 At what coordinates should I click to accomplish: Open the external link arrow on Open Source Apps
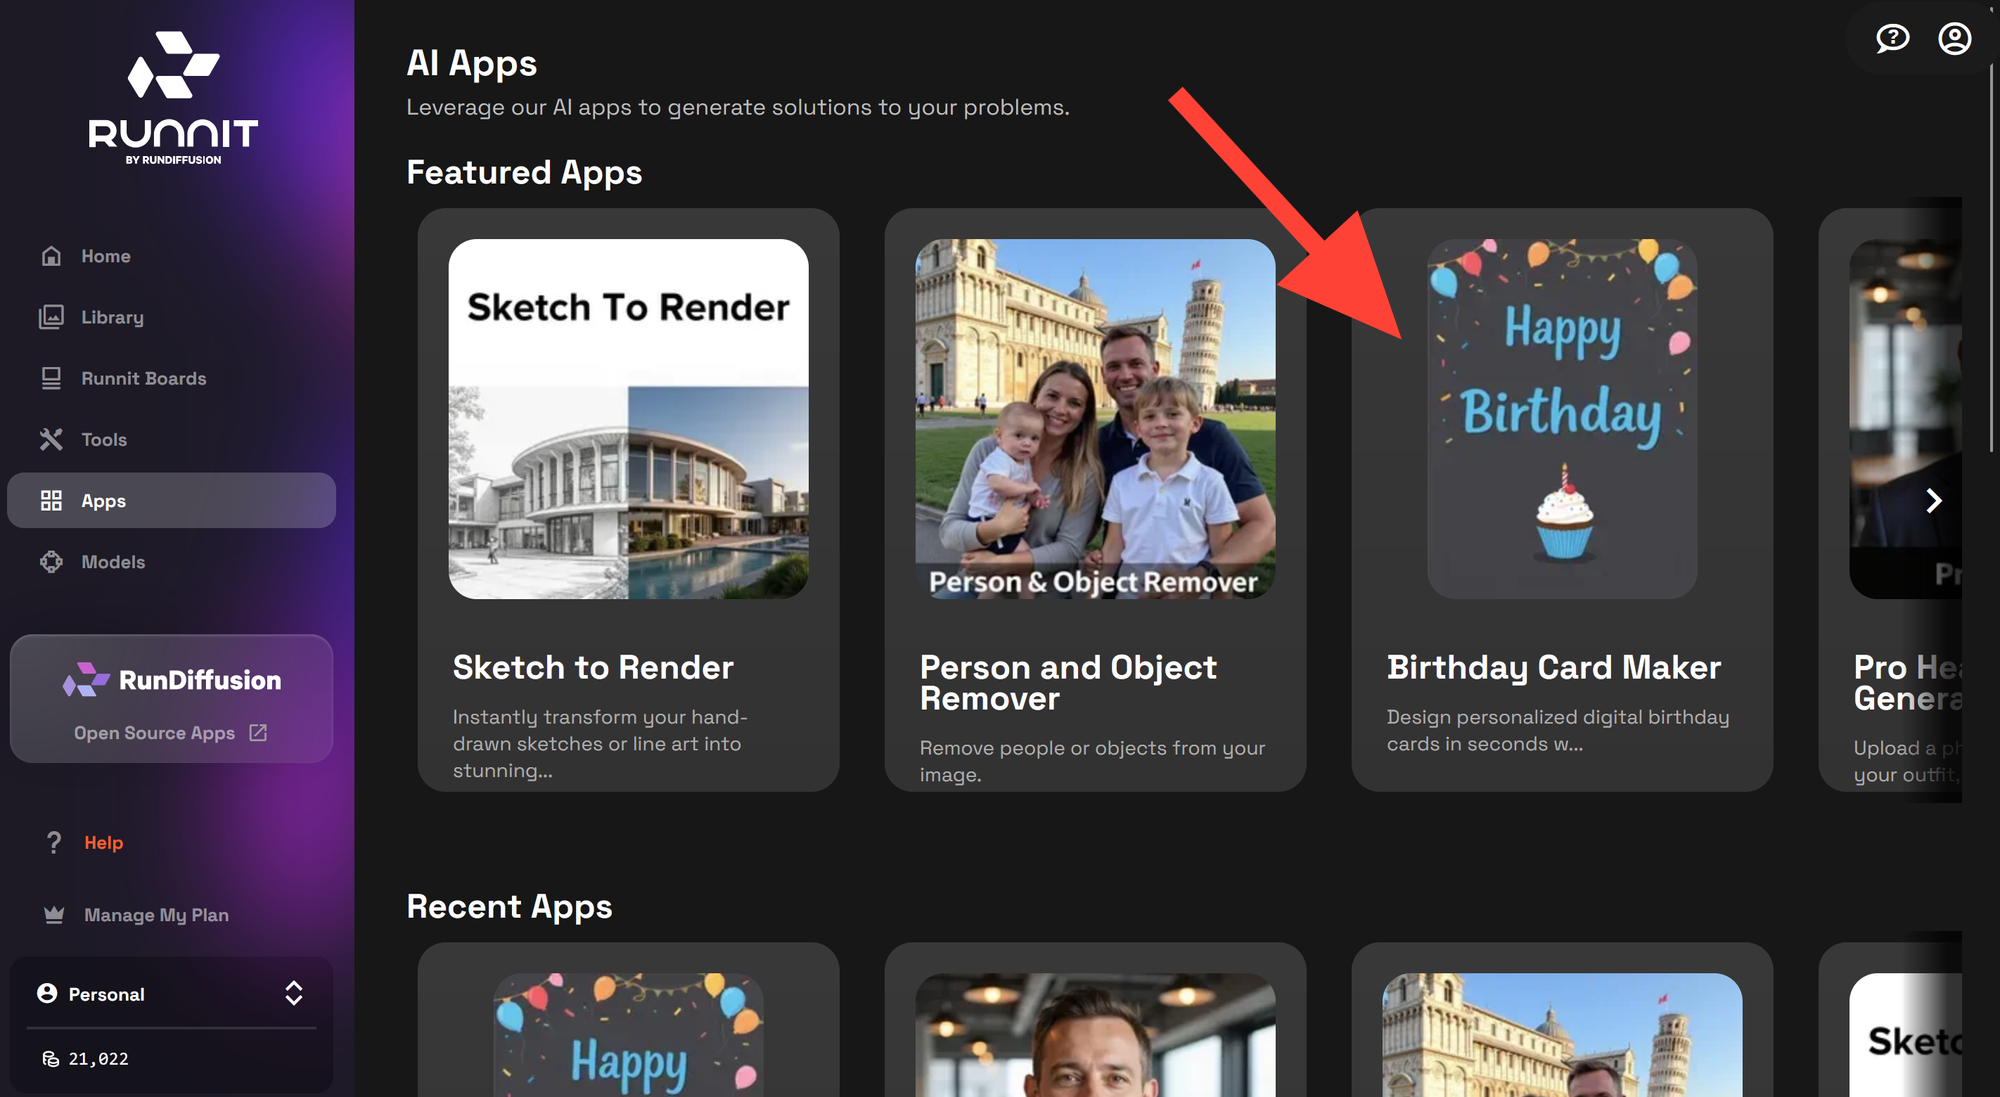pyautogui.click(x=258, y=732)
